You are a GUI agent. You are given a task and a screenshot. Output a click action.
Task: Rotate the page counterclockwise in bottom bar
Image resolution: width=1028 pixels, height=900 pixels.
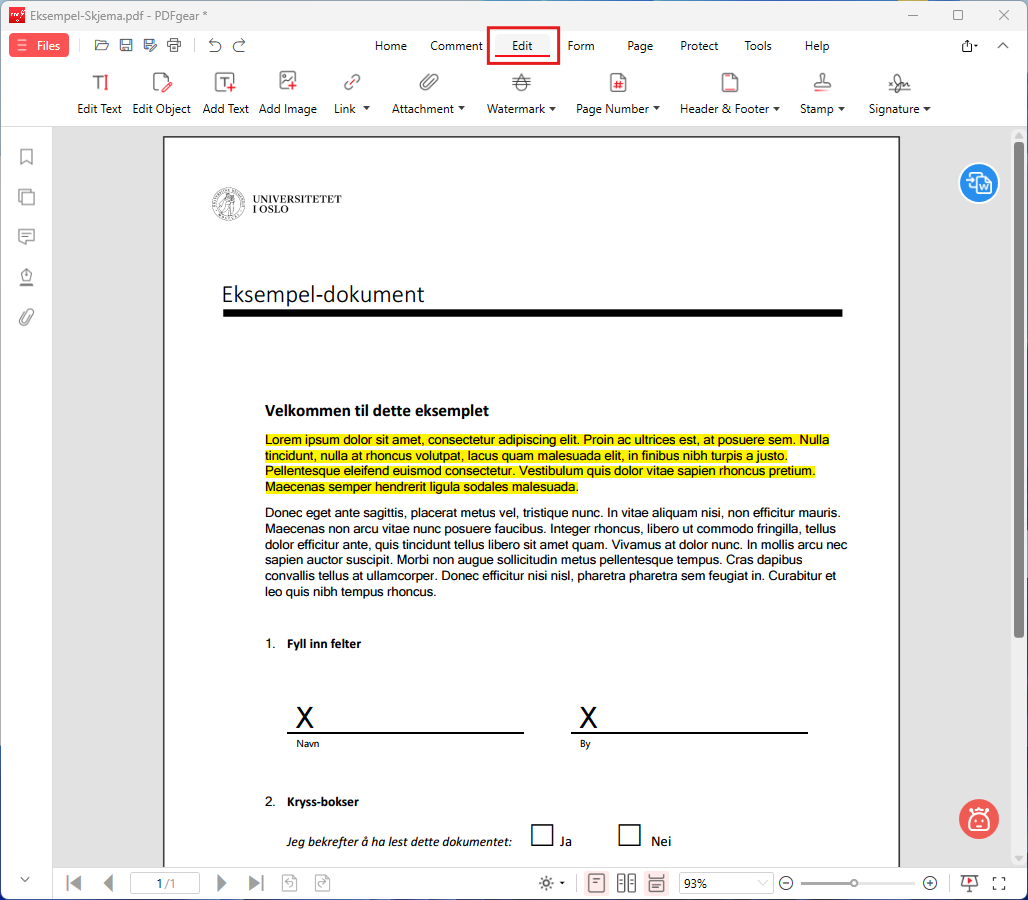[289, 883]
